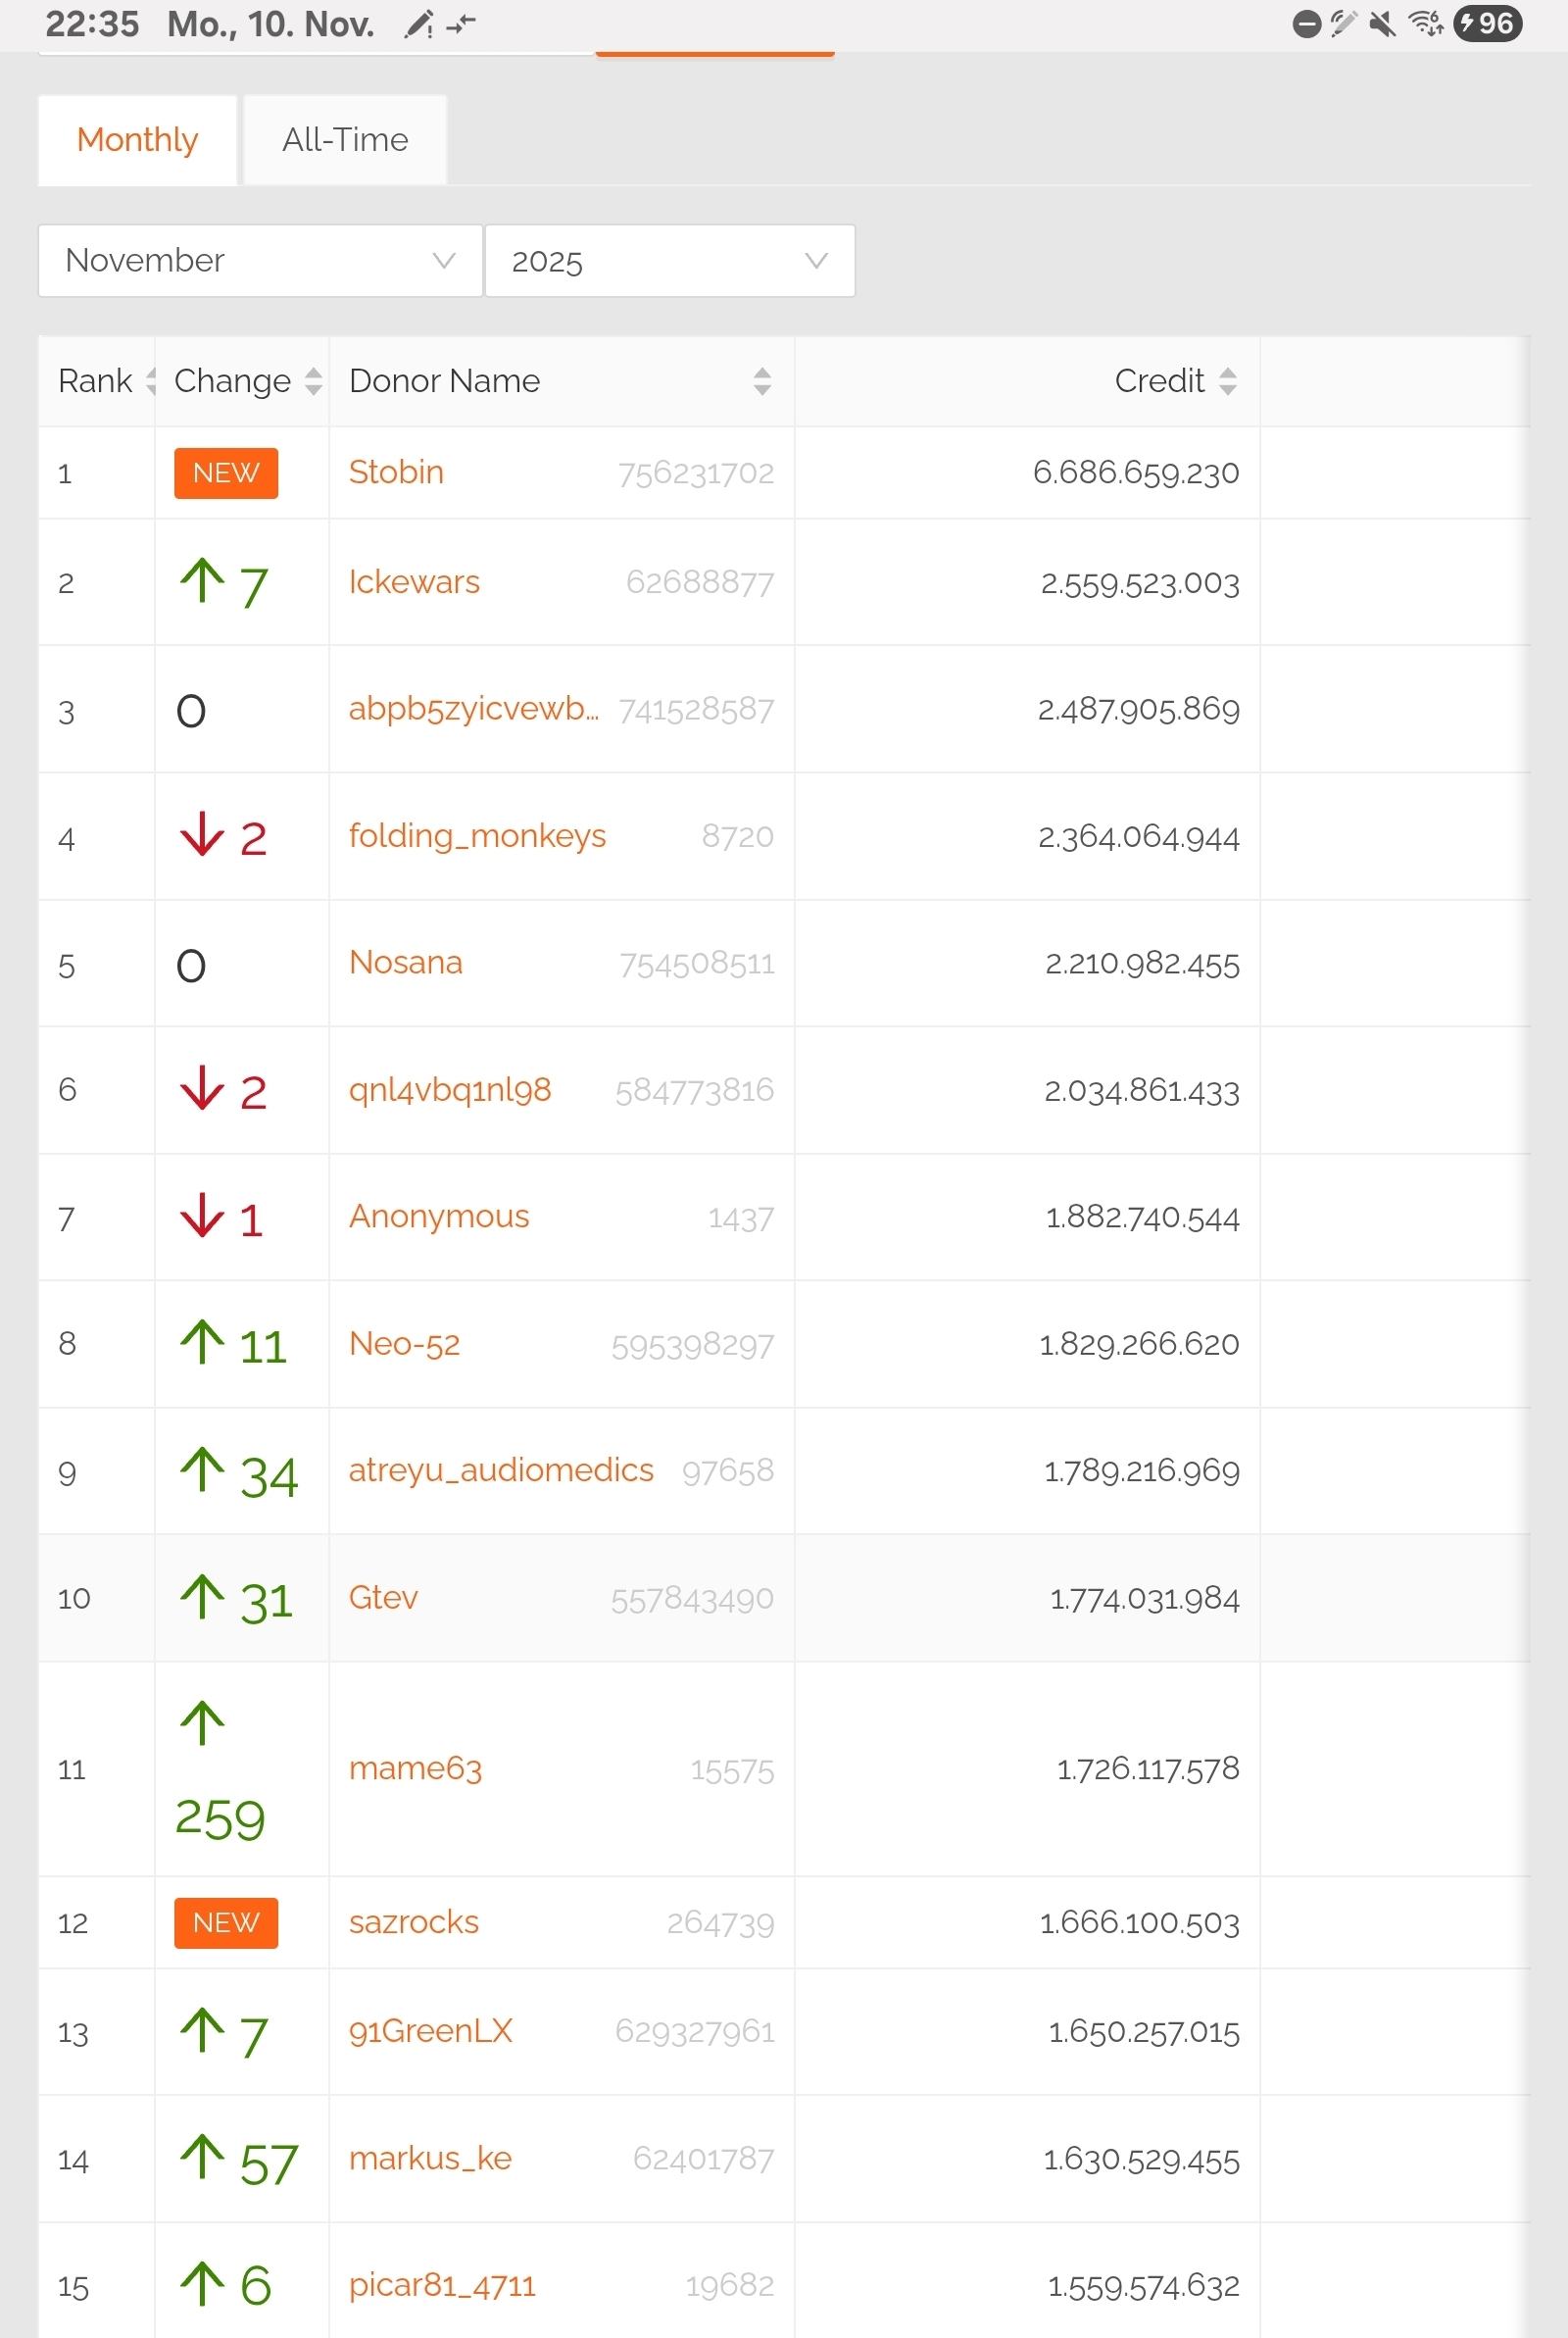Viewport: 1568px width, 2338px height.
Task: Open the November month dropdown
Action: click(260, 261)
